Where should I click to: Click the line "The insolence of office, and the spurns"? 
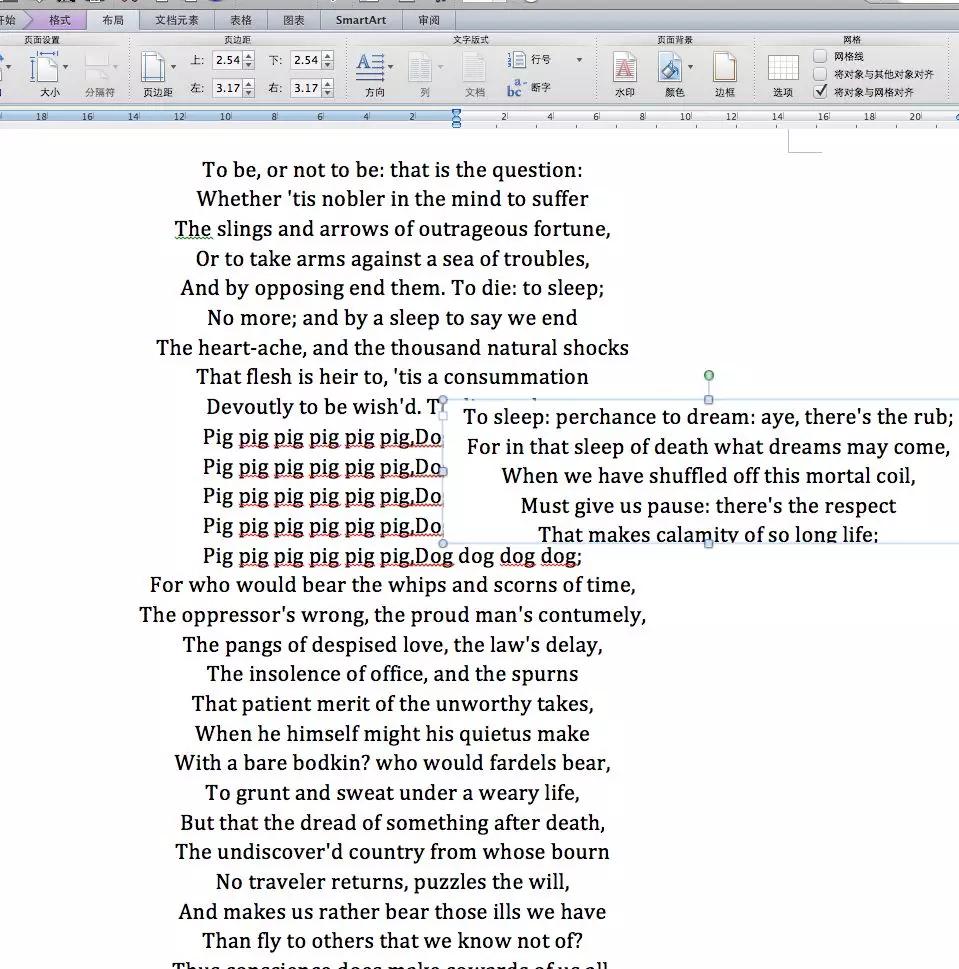(392, 674)
